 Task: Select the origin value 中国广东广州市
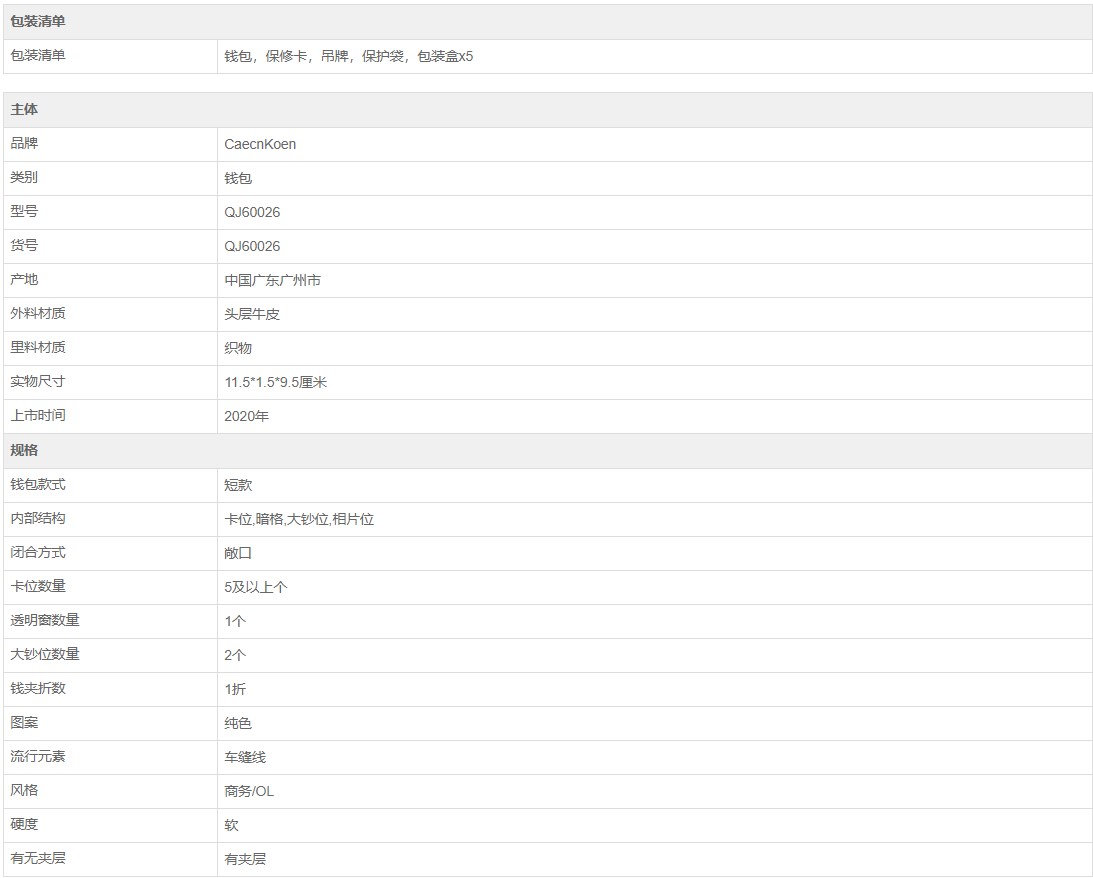tap(273, 280)
